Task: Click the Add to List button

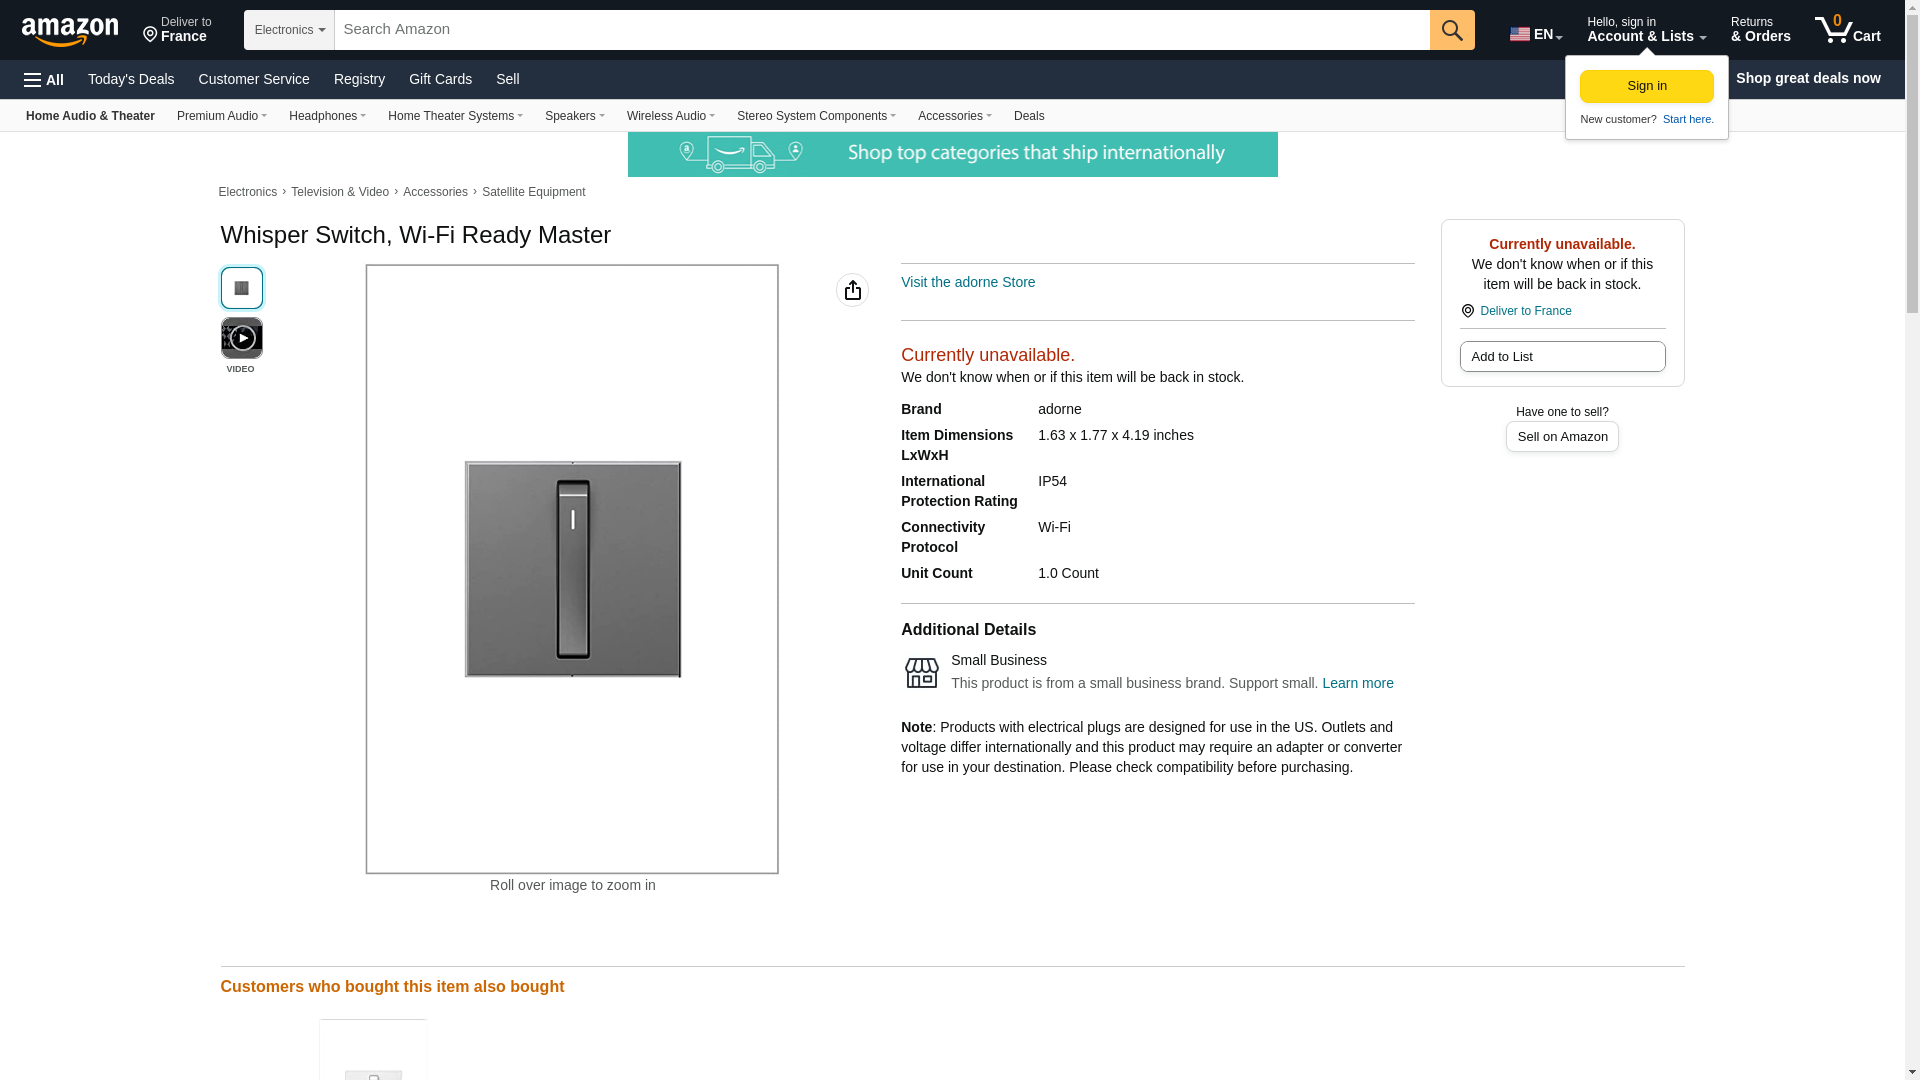Action: (x=1561, y=357)
